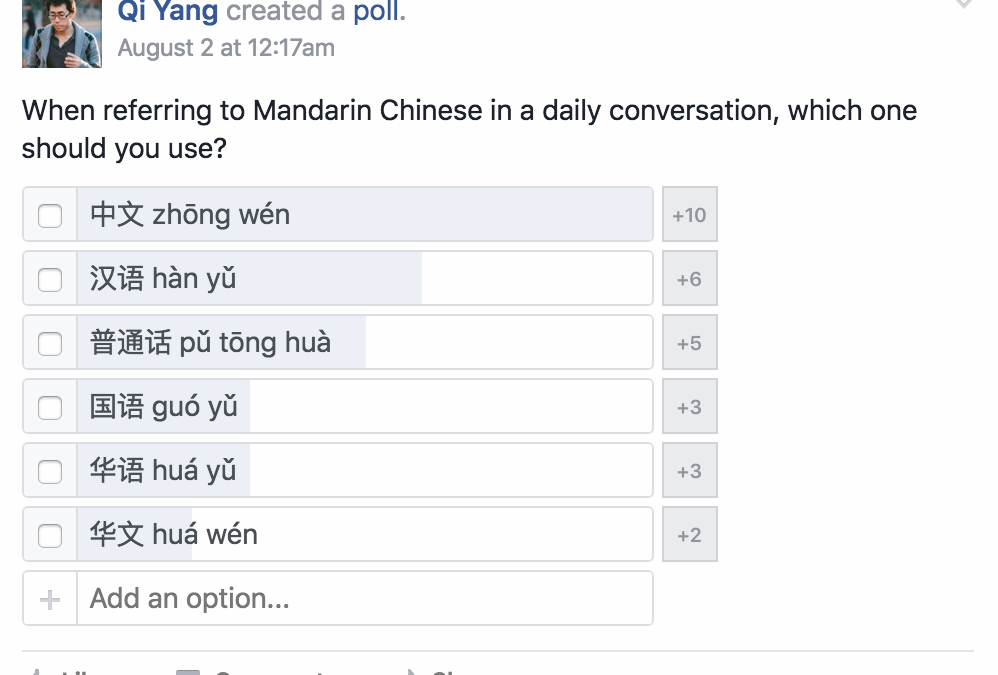The width and height of the screenshot is (998, 675).
Task: Check the 华文 huá wén option
Action: [x=50, y=536]
